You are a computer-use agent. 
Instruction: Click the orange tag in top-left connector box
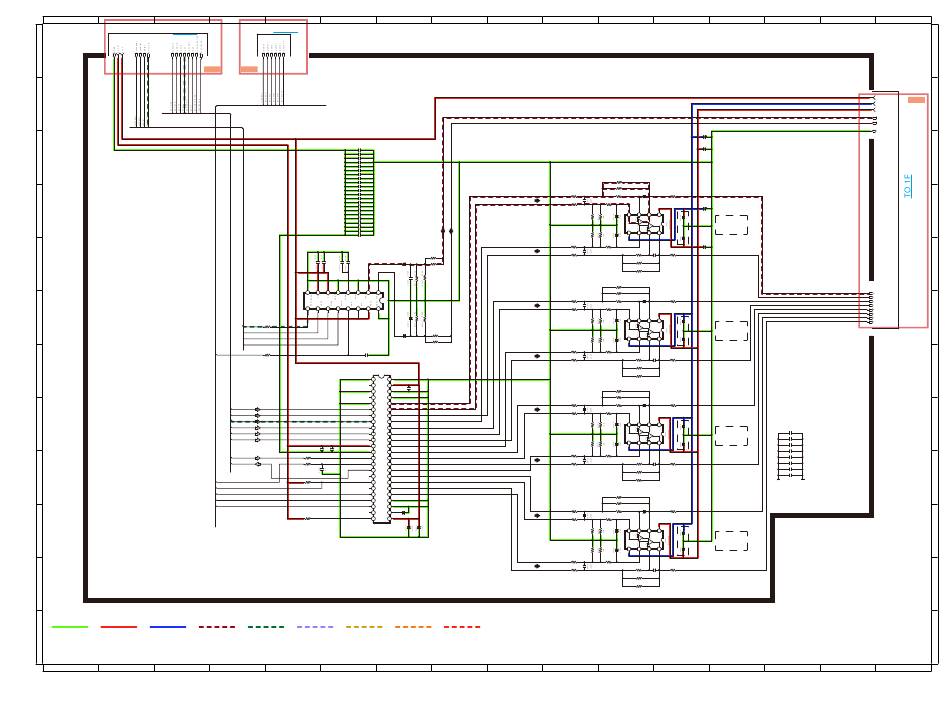pos(212,70)
